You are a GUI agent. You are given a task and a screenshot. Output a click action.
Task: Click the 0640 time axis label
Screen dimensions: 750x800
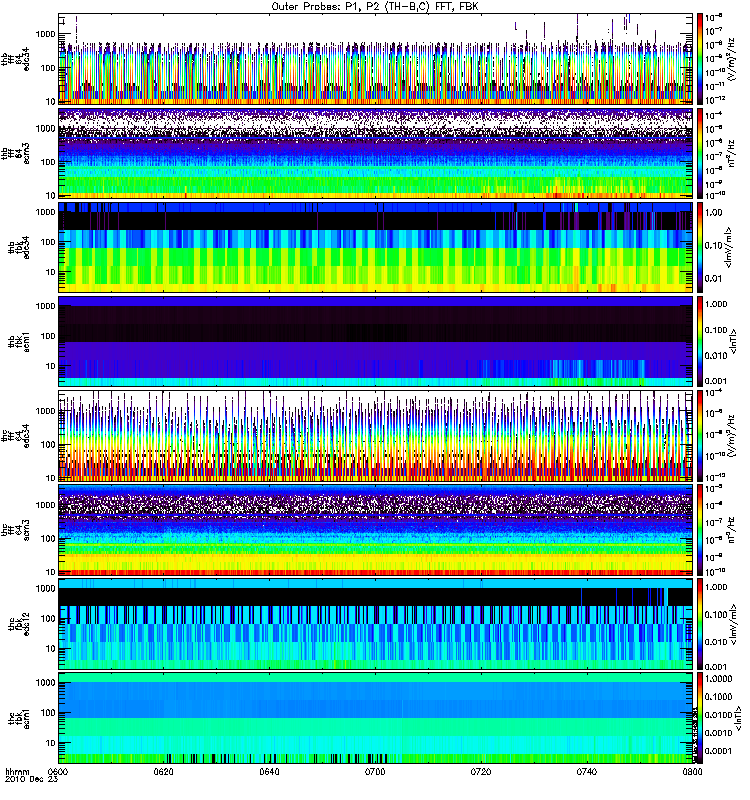point(269,771)
